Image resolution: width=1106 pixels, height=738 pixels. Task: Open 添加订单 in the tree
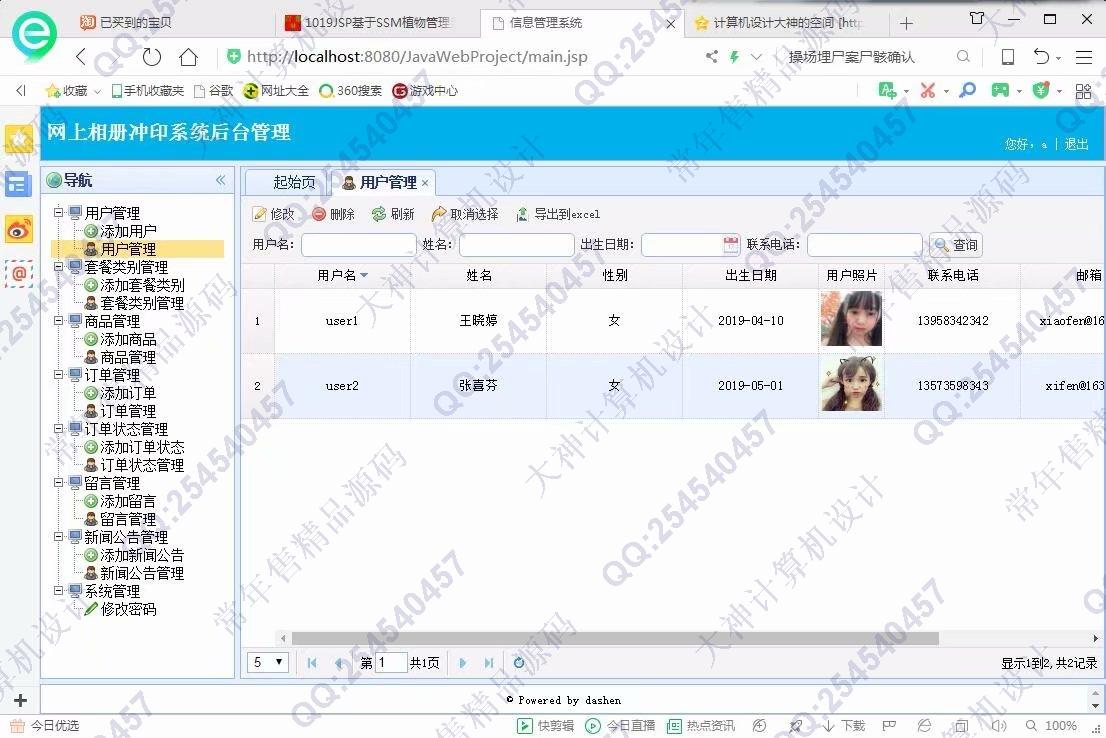tap(128, 393)
